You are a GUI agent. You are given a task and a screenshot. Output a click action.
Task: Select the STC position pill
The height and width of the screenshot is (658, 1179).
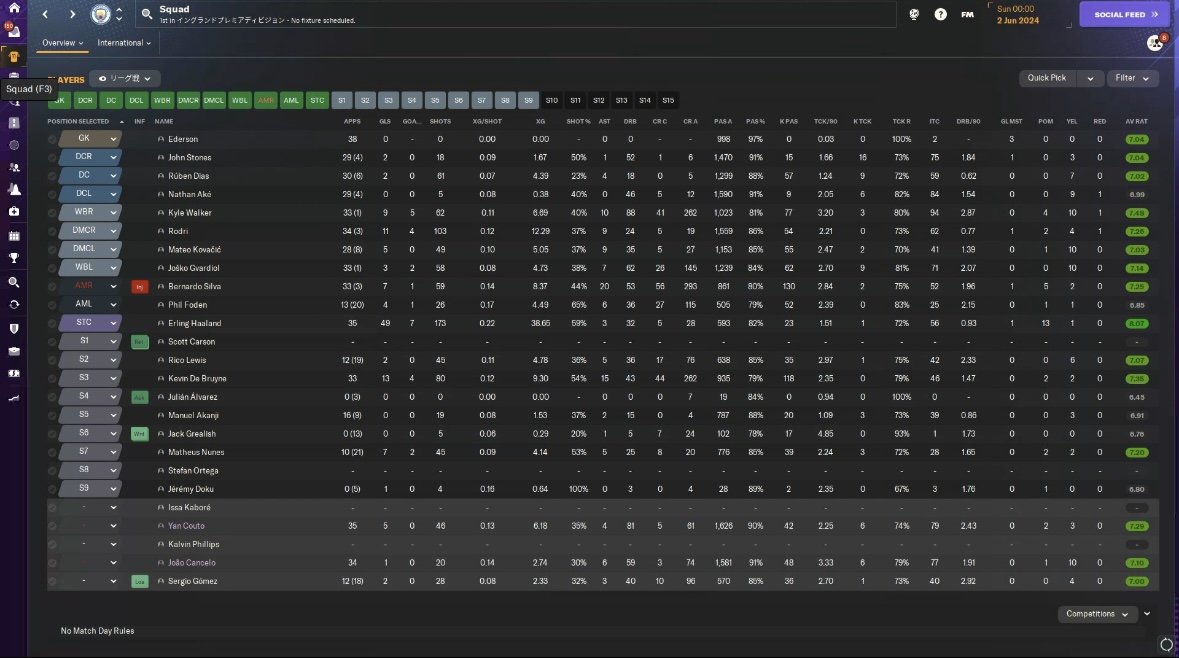[x=317, y=100]
